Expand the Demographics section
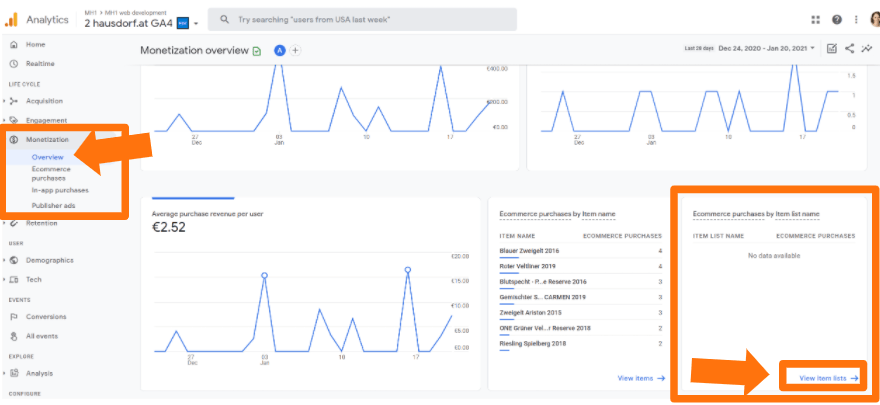The width and height of the screenshot is (880, 405). click(49, 260)
